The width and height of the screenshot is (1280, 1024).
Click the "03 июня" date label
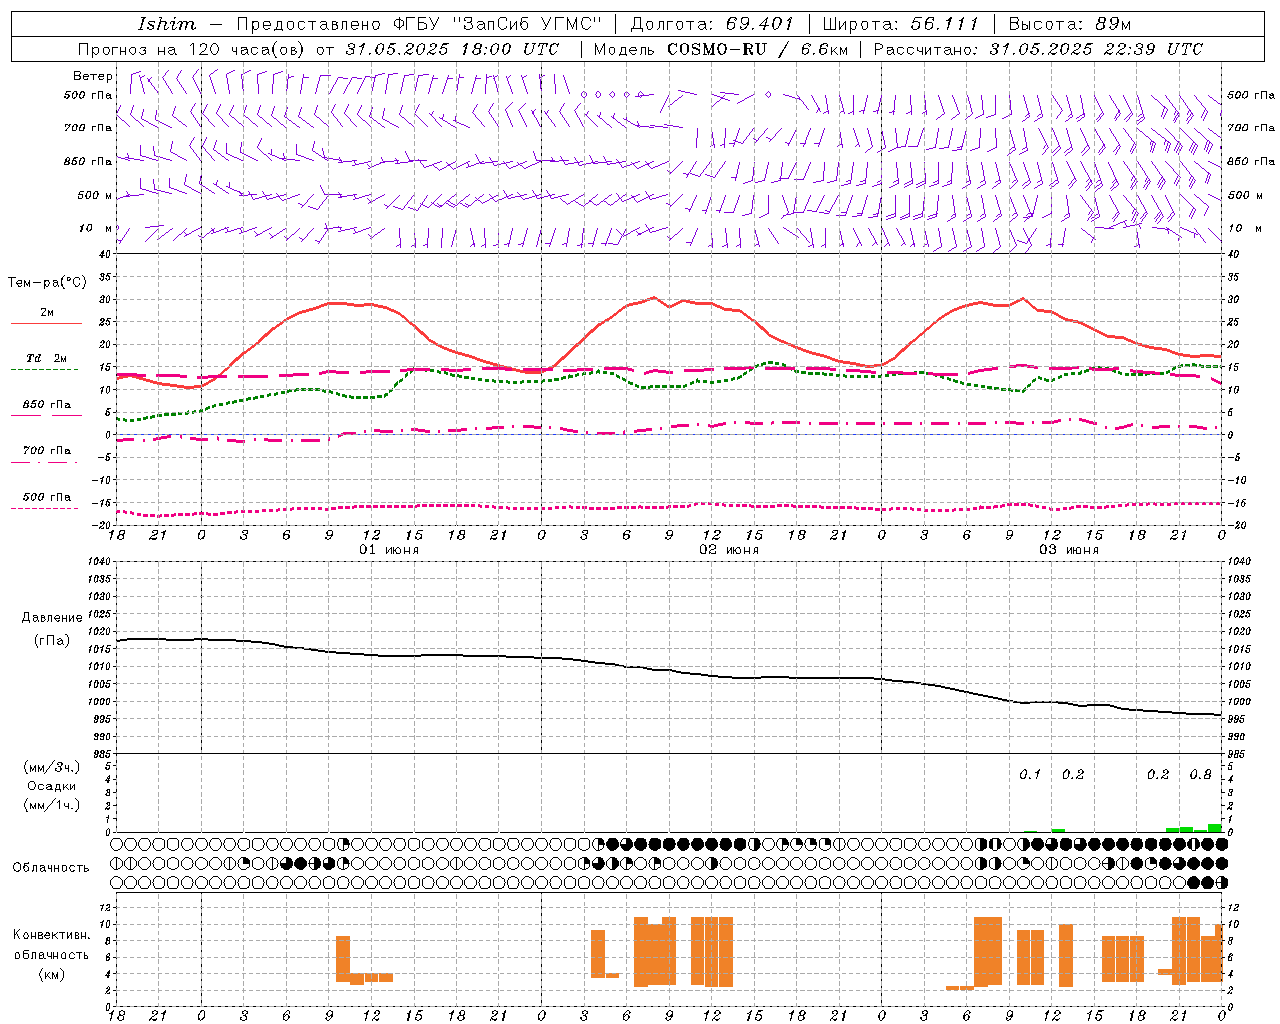click(1069, 550)
